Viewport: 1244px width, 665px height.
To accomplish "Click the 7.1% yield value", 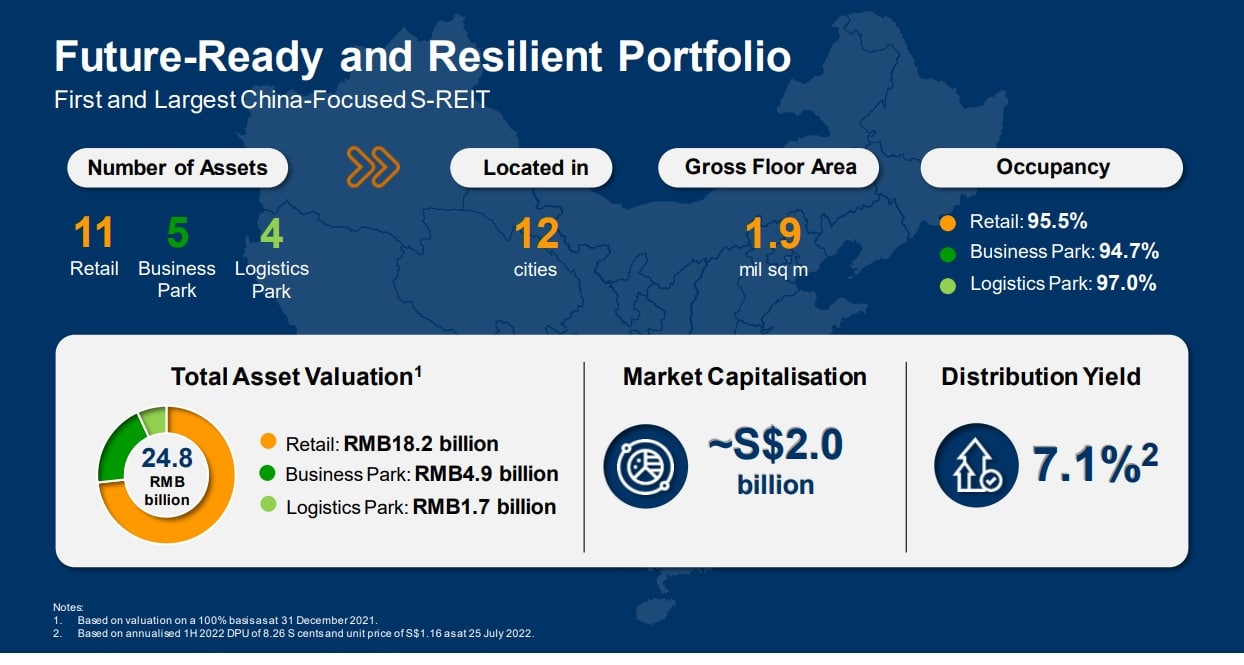I will click(1095, 464).
